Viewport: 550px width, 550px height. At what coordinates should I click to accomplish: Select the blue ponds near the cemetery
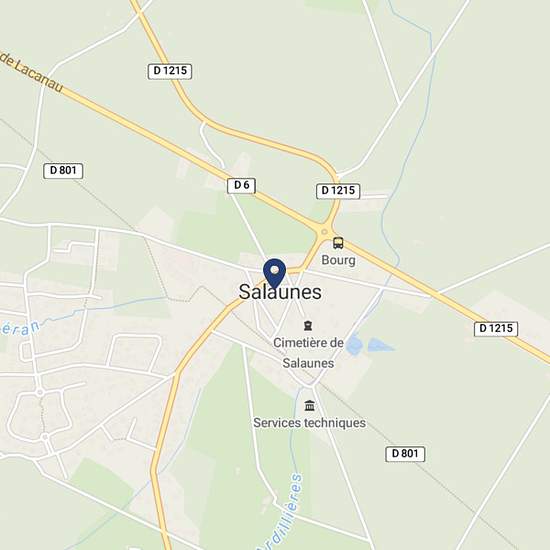[x=369, y=345]
